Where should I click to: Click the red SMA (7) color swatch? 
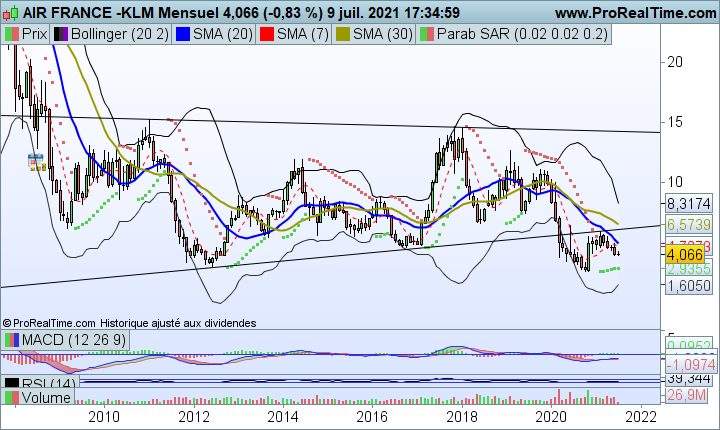coord(267,34)
